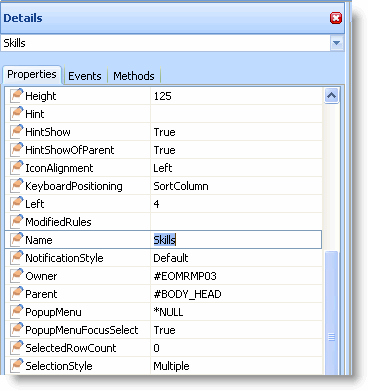Click the NotificationStyle property name

coord(64,258)
